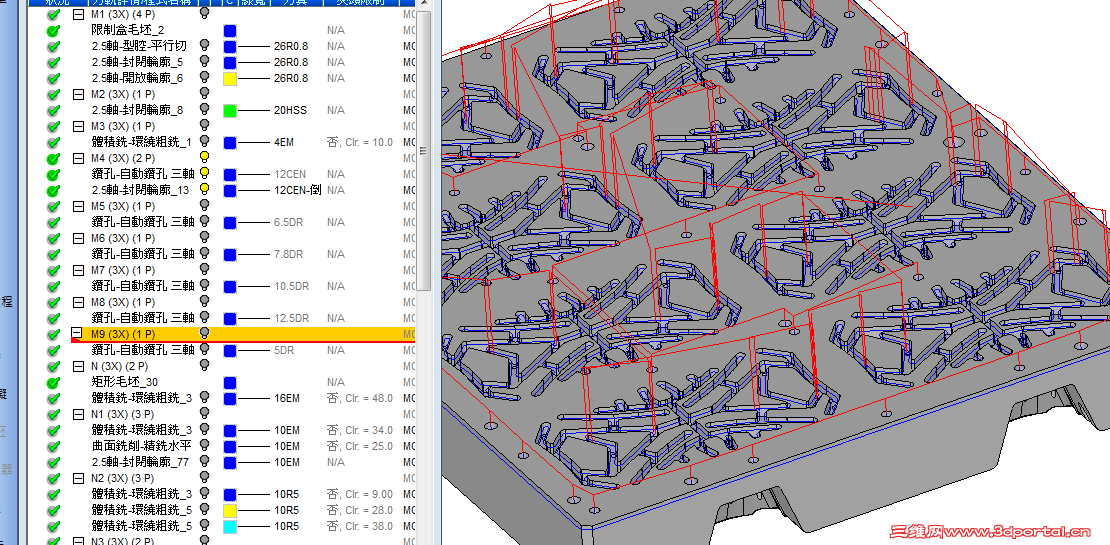This screenshot has height=545, width=1110.
Task: Toggle lightbulb visibility of M1 toolpath group
Action: click(x=205, y=13)
